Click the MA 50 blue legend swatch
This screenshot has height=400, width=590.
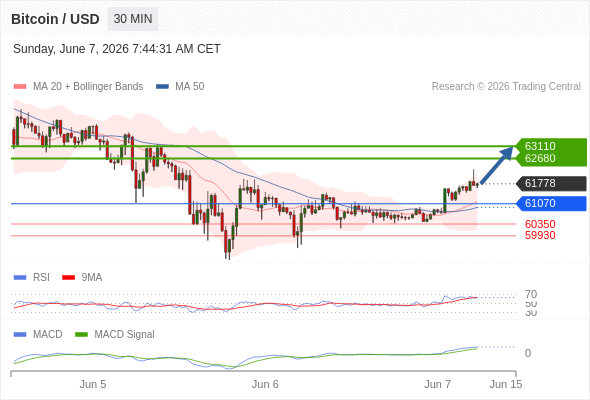[x=162, y=87]
